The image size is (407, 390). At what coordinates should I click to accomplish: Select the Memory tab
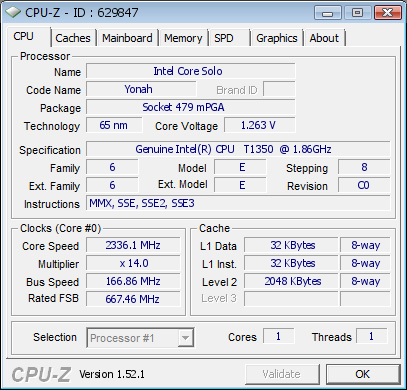point(183,38)
